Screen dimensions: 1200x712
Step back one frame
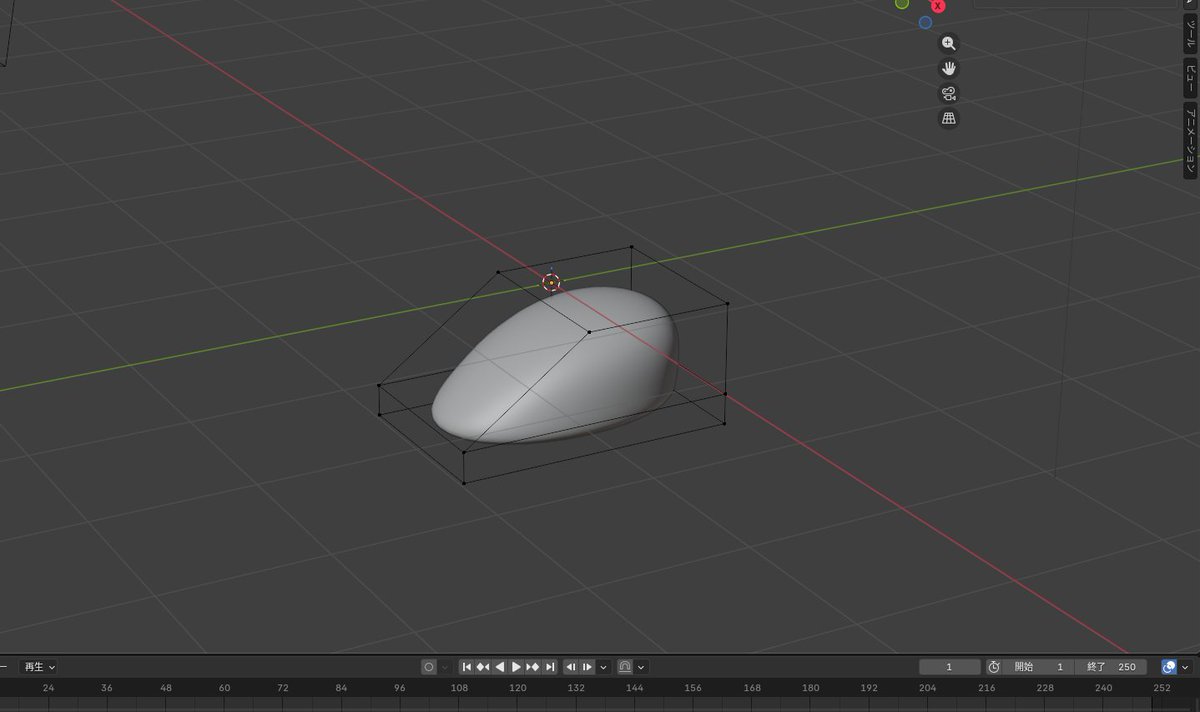tap(571, 667)
